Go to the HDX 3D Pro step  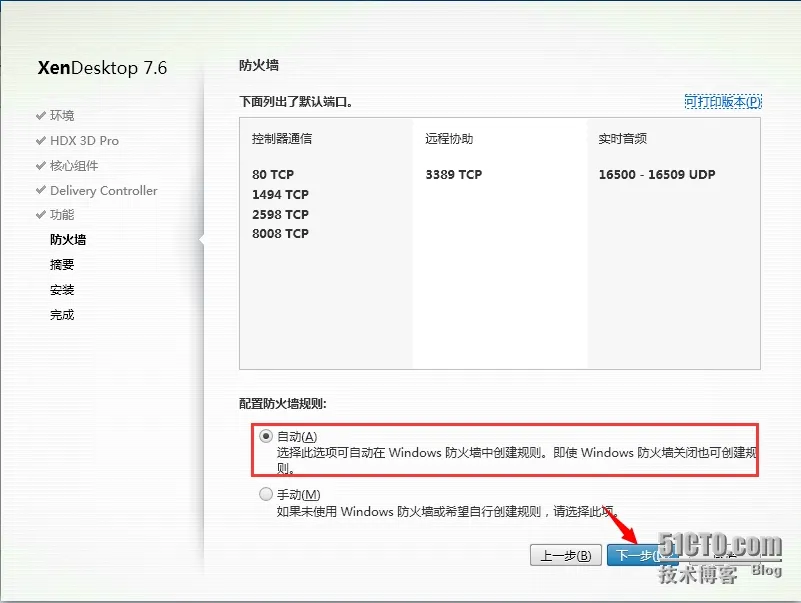(84, 141)
